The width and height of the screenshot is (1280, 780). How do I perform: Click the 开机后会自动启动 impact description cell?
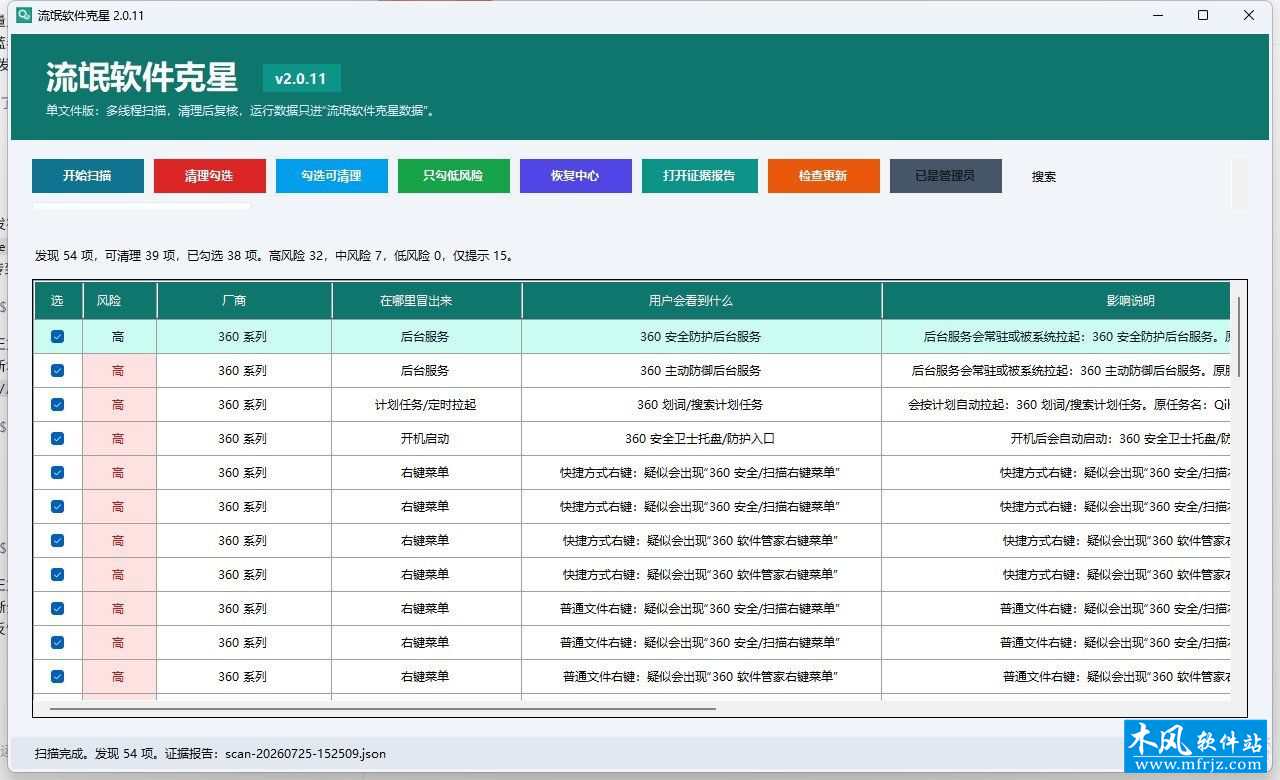[x=1056, y=439]
